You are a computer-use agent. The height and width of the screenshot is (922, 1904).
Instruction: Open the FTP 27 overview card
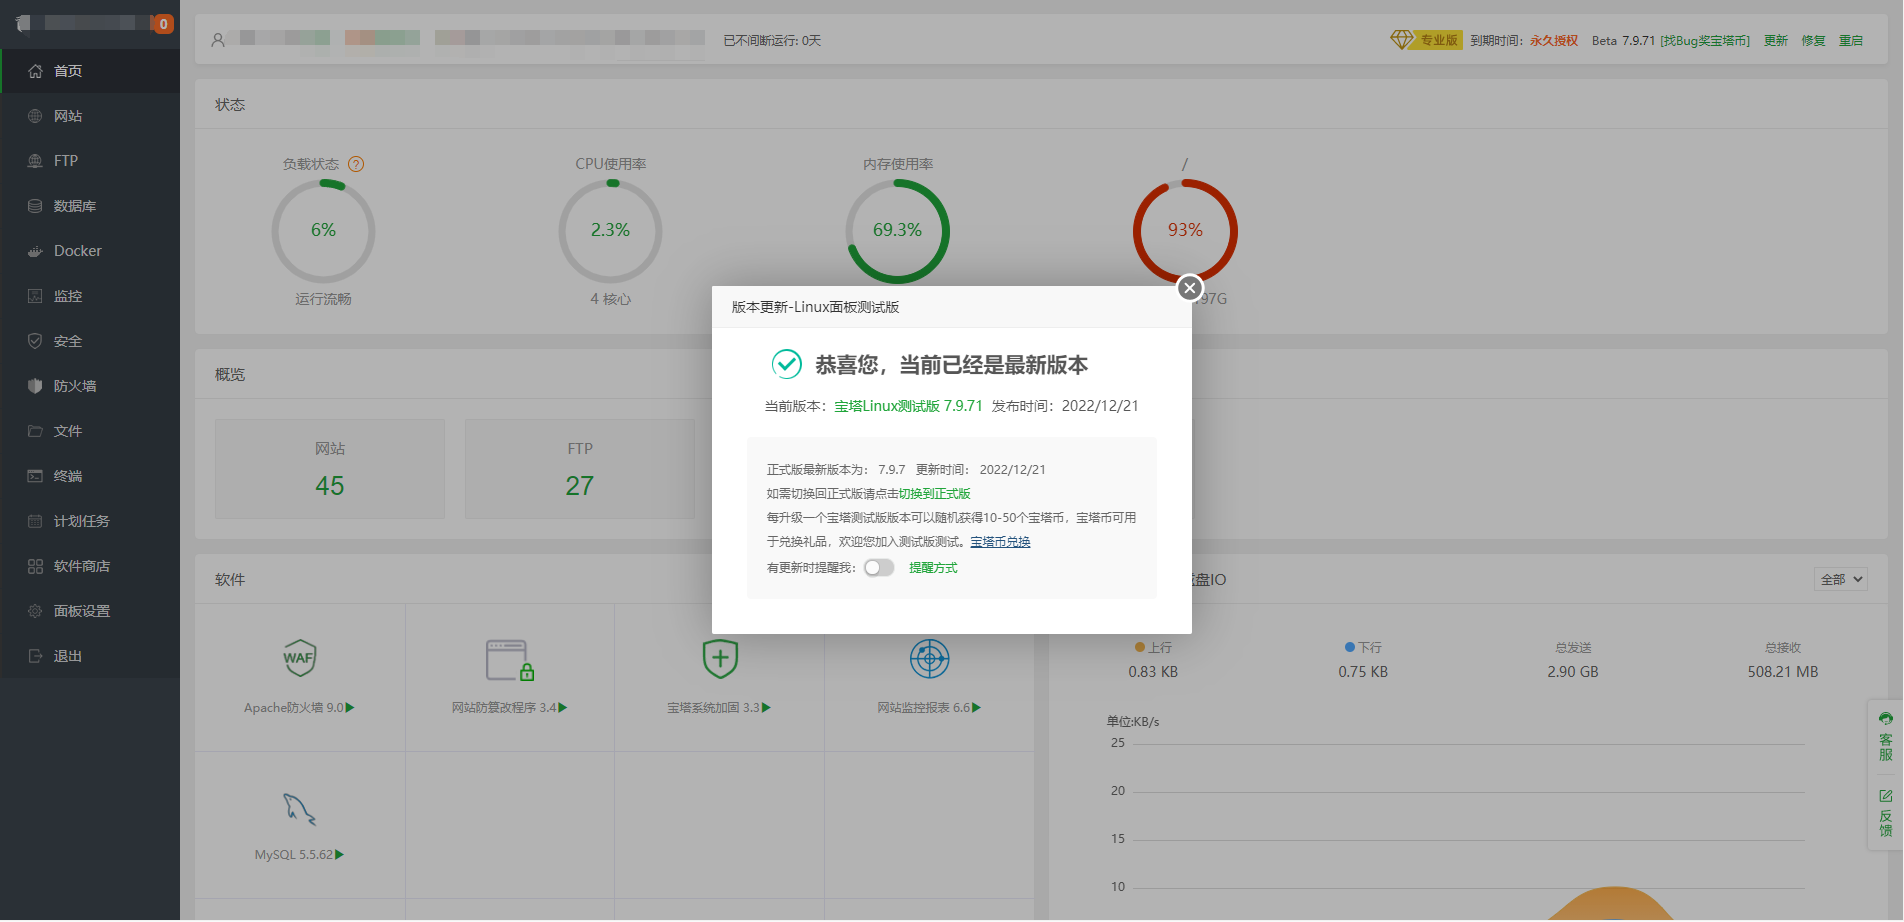click(580, 469)
